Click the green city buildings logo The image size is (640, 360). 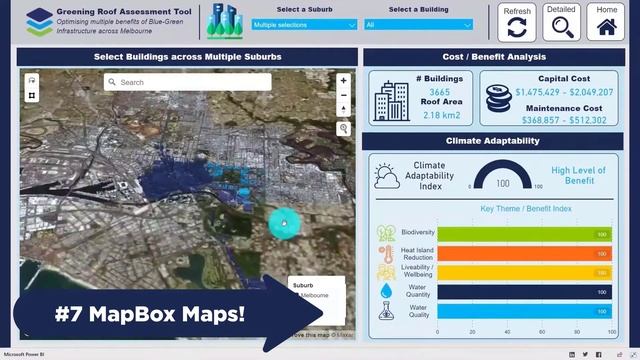tap(225, 21)
